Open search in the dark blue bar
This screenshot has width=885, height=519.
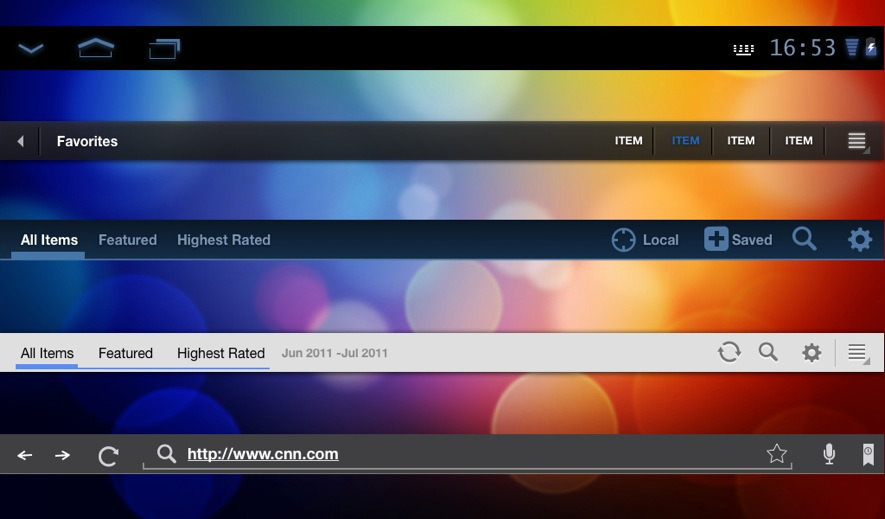804,239
